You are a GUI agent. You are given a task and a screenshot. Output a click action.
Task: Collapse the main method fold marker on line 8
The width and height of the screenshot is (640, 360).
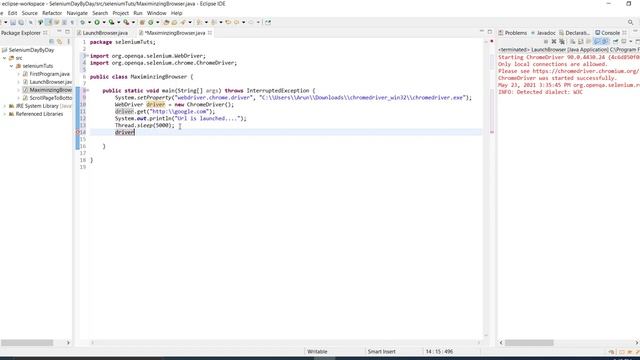pos(87,91)
